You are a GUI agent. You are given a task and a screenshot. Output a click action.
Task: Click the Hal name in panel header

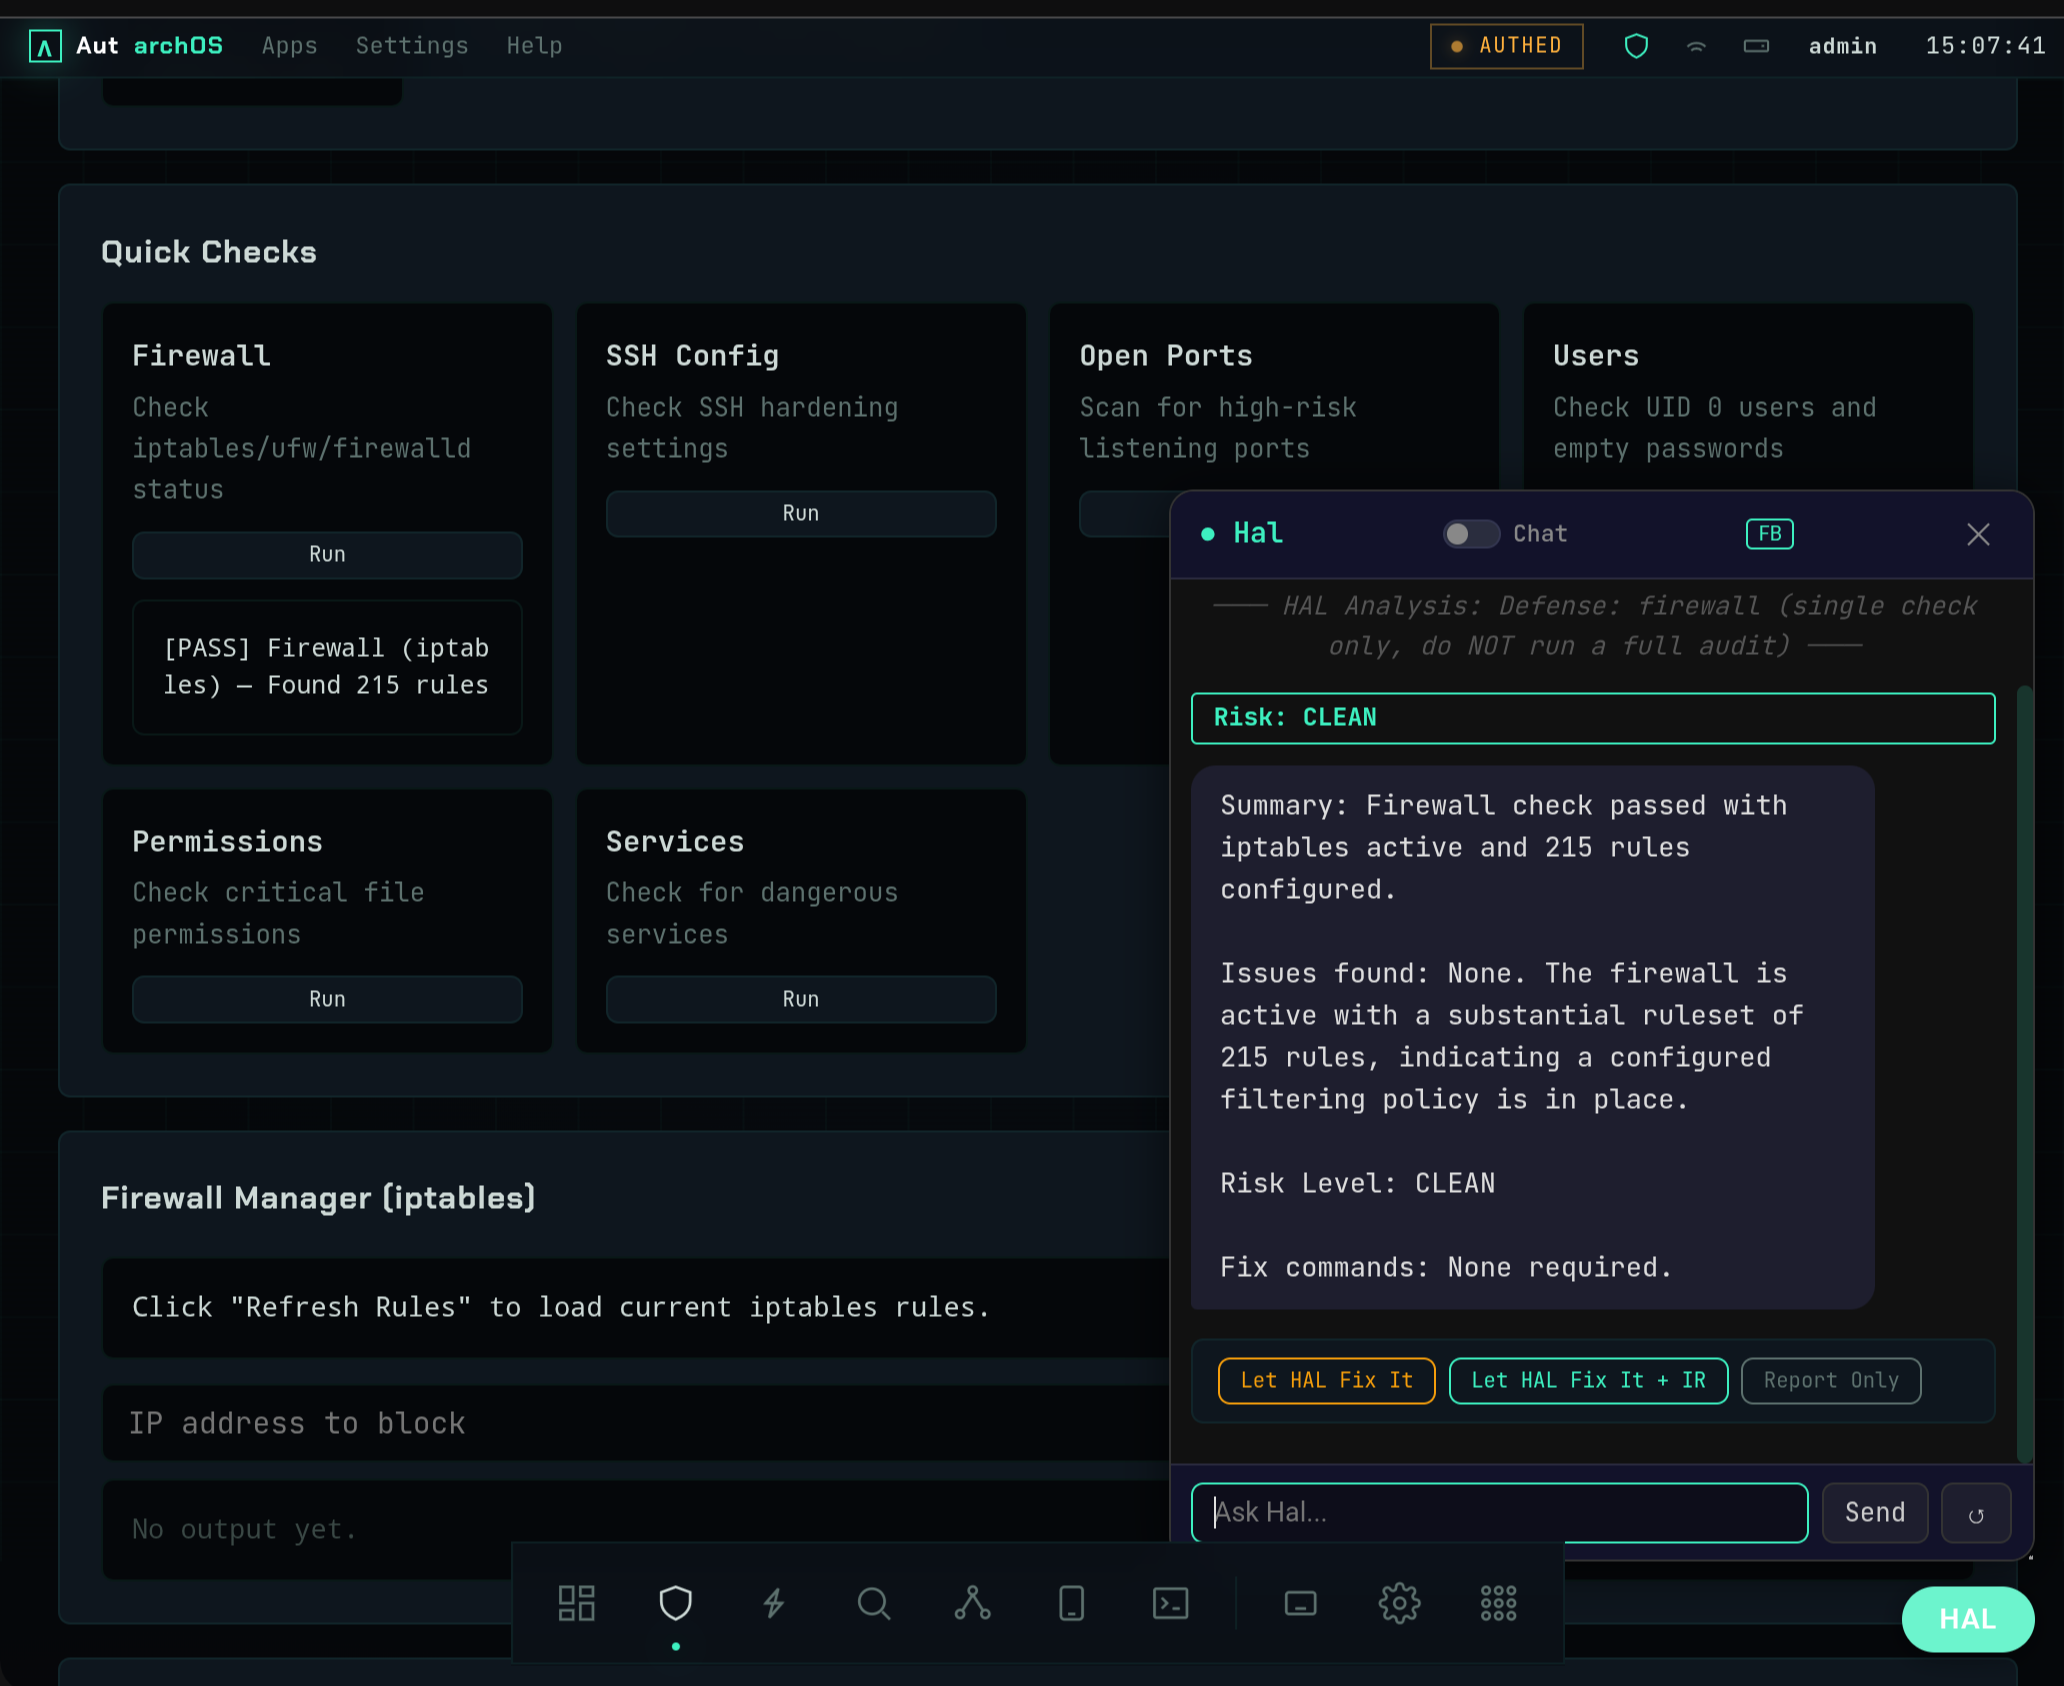(x=1258, y=534)
